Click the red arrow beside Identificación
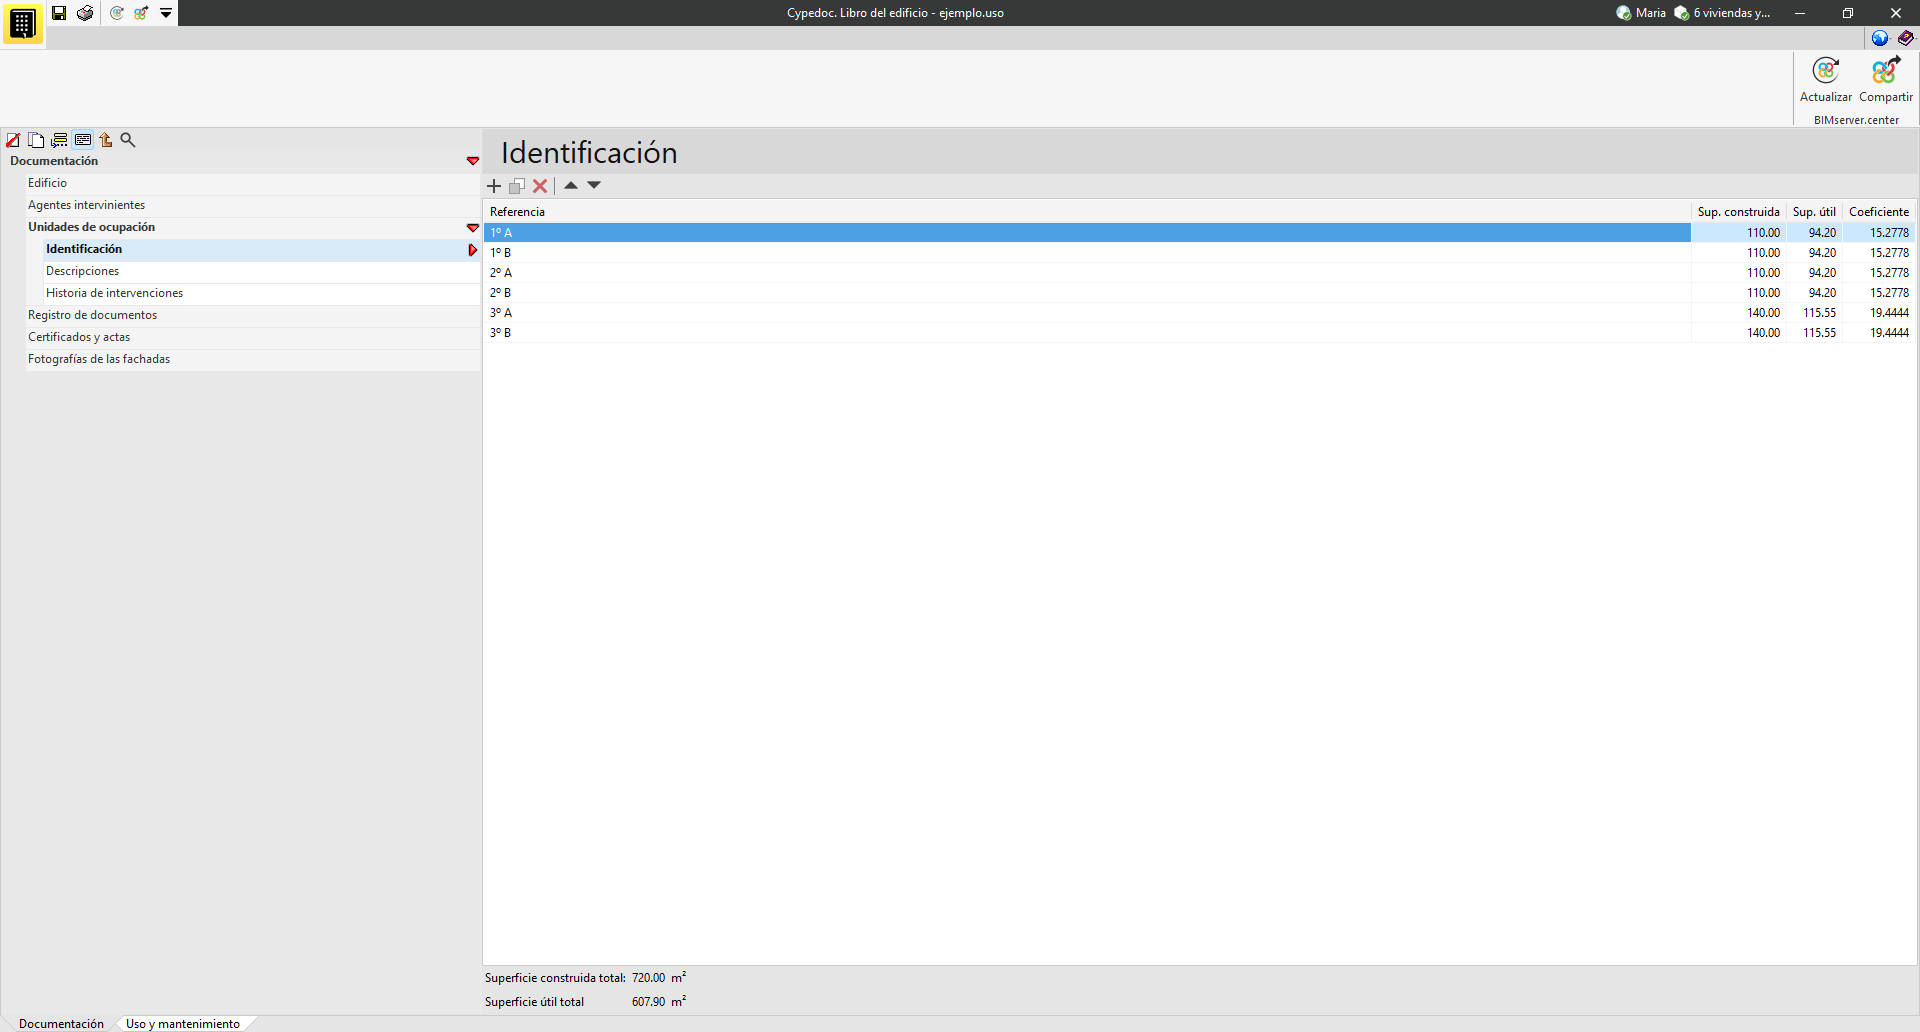This screenshot has width=1920, height=1032. coord(473,250)
